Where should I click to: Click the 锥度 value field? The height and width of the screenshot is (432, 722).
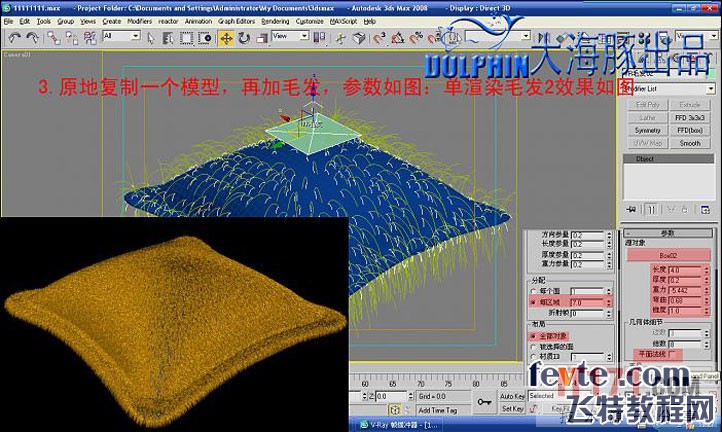tap(686, 311)
